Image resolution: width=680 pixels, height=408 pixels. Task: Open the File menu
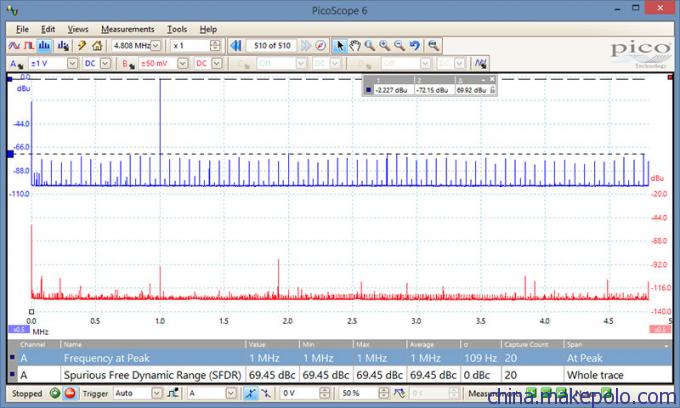coord(22,29)
